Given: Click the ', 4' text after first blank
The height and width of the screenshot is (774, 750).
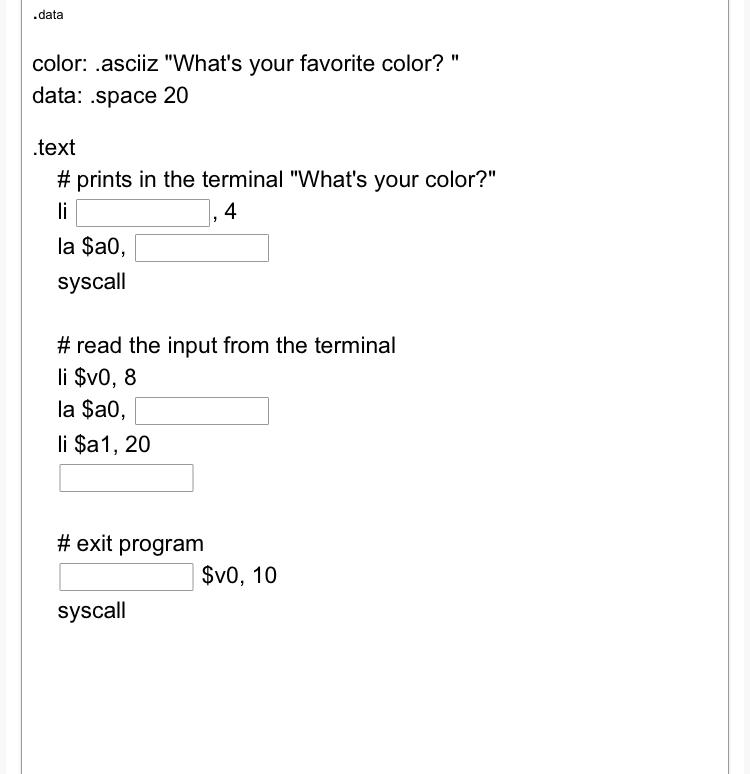Looking at the screenshot, I should (x=225, y=212).
